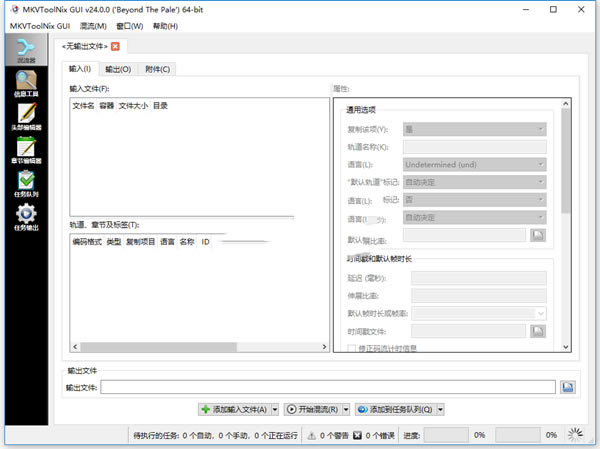Close the <无输出文件> tab with red X
600x449 pixels.
click(115, 46)
